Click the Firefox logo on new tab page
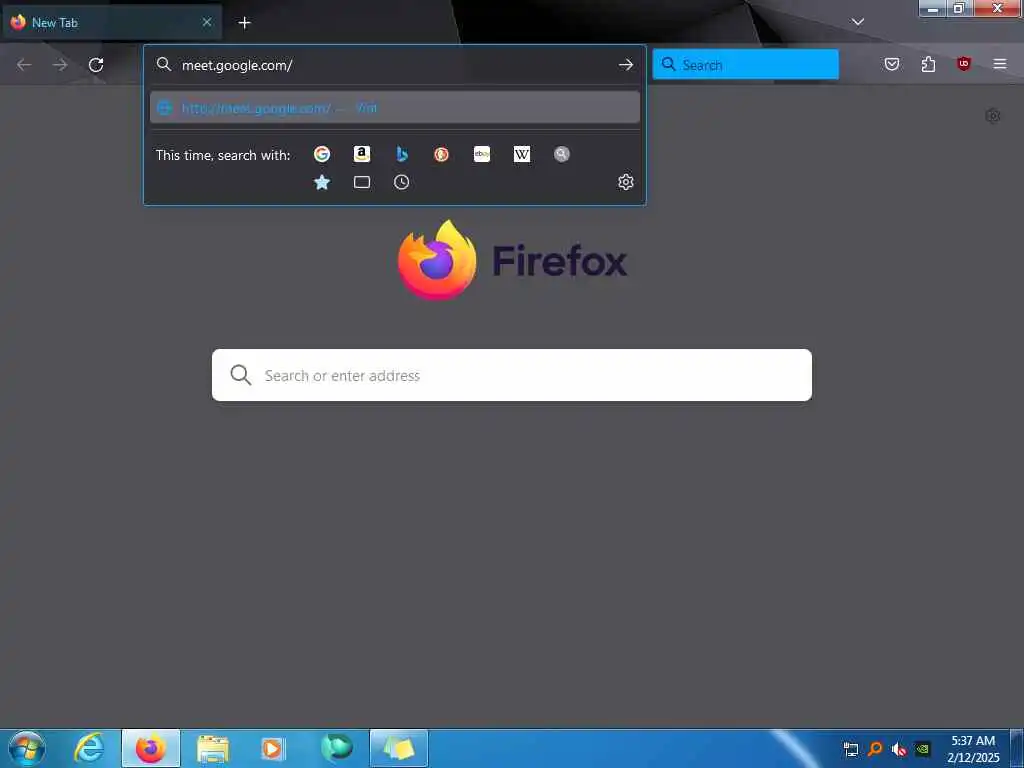Viewport: 1024px width, 768px height. [x=513, y=260]
